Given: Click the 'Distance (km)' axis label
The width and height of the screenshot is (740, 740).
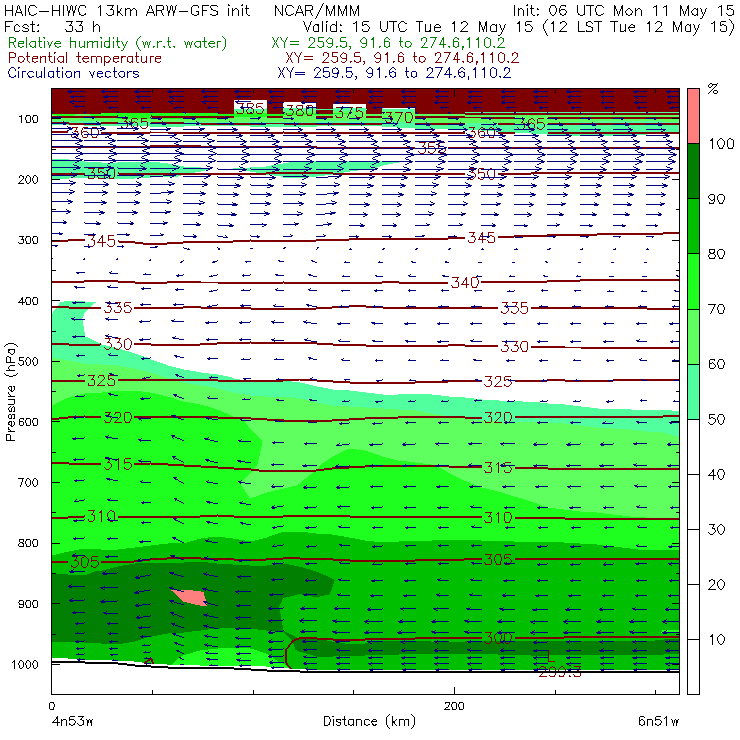Looking at the screenshot, I should click(370, 721).
